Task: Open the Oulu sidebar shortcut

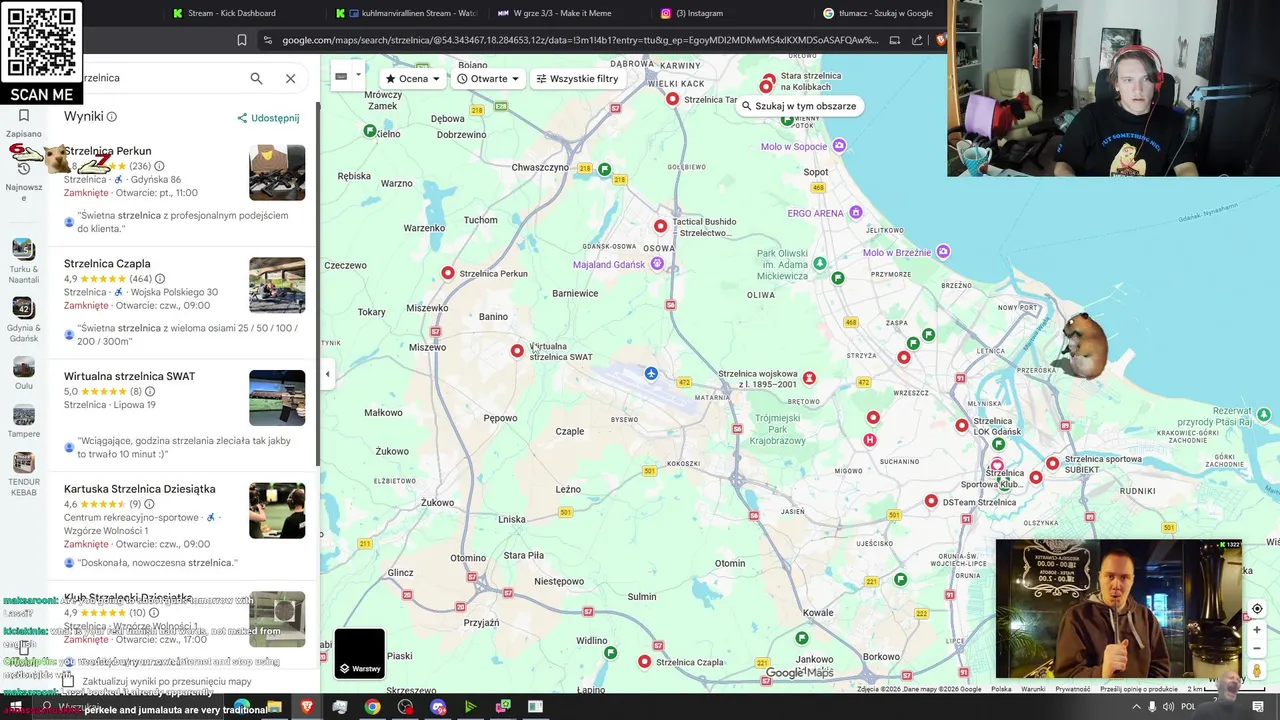Action: click(x=23, y=373)
